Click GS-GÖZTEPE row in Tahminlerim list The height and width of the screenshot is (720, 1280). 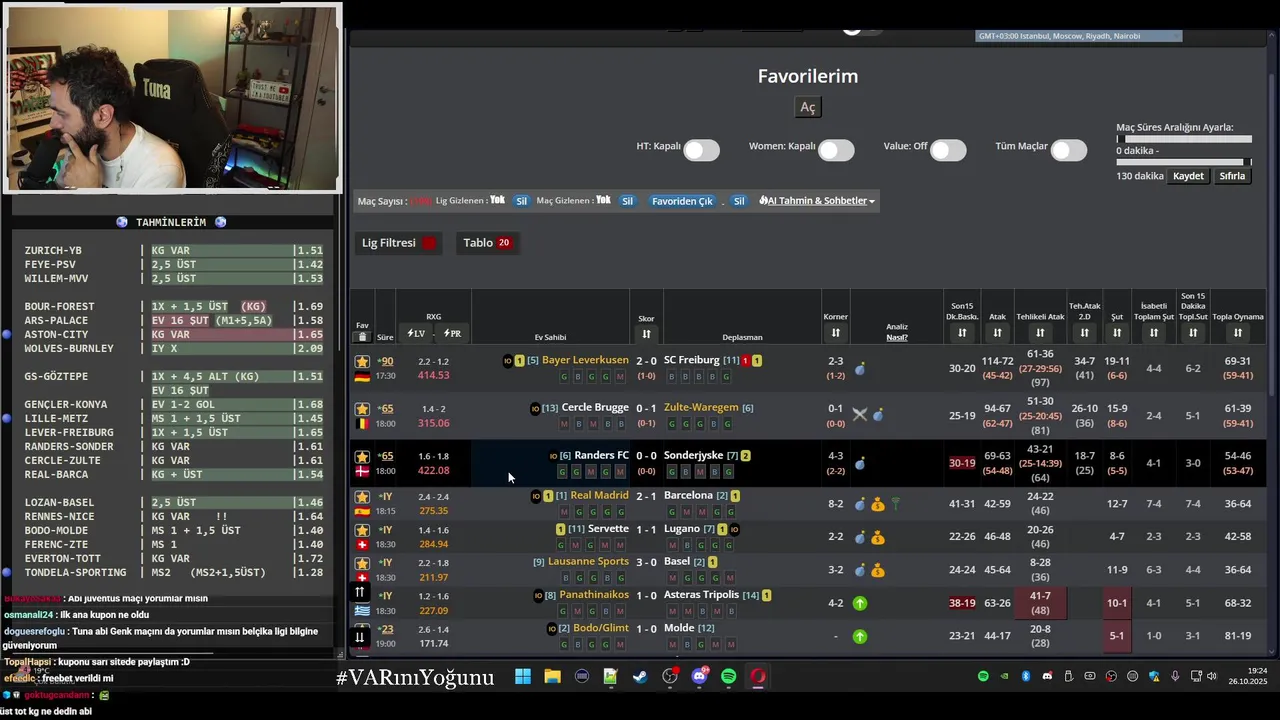coord(174,377)
